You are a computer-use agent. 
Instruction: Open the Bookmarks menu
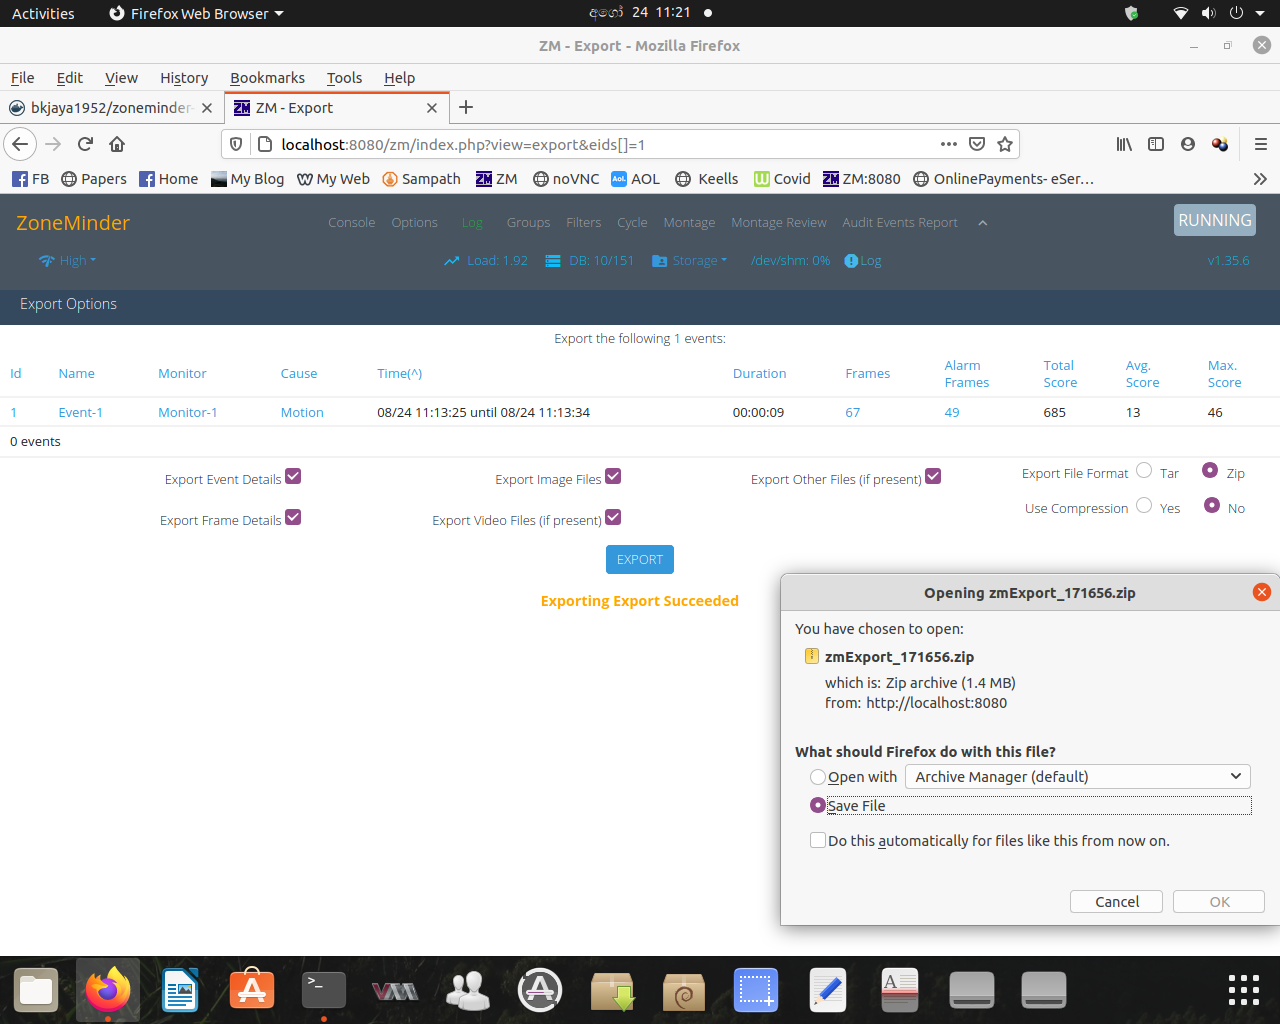tap(267, 78)
